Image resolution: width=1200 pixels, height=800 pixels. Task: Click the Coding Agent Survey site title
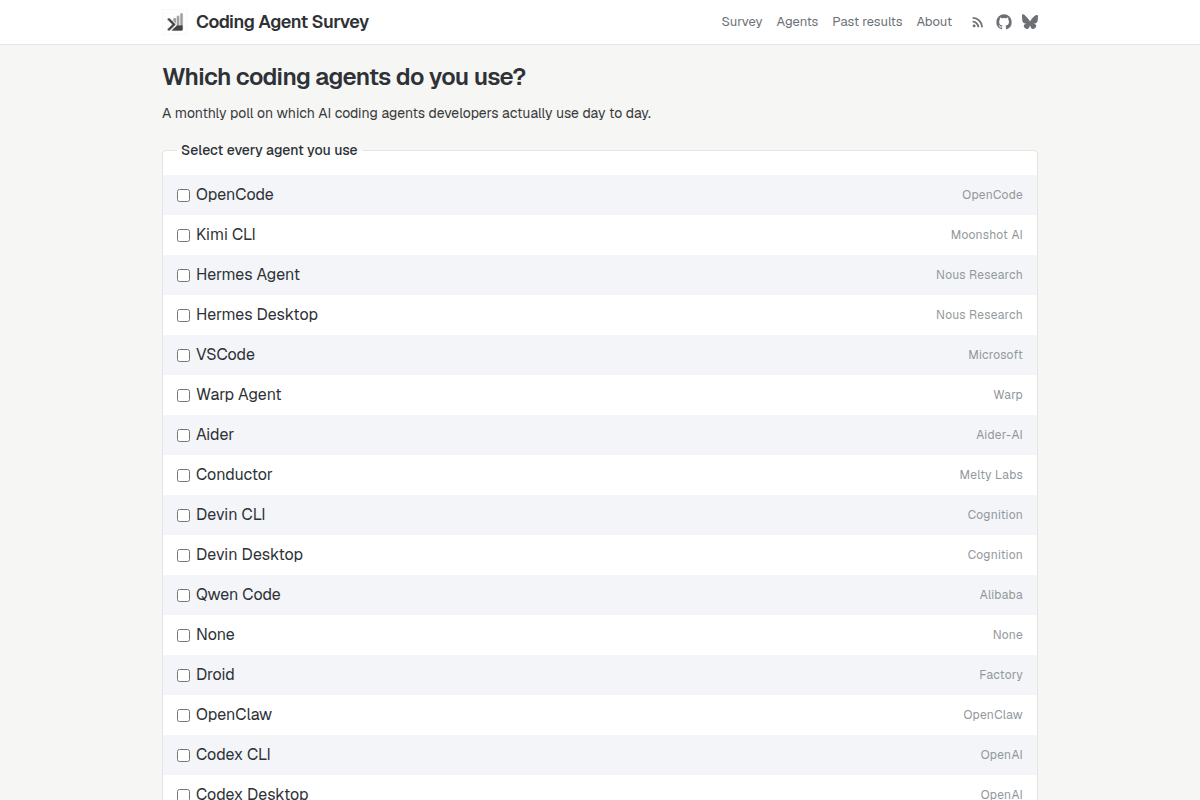coord(282,22)
